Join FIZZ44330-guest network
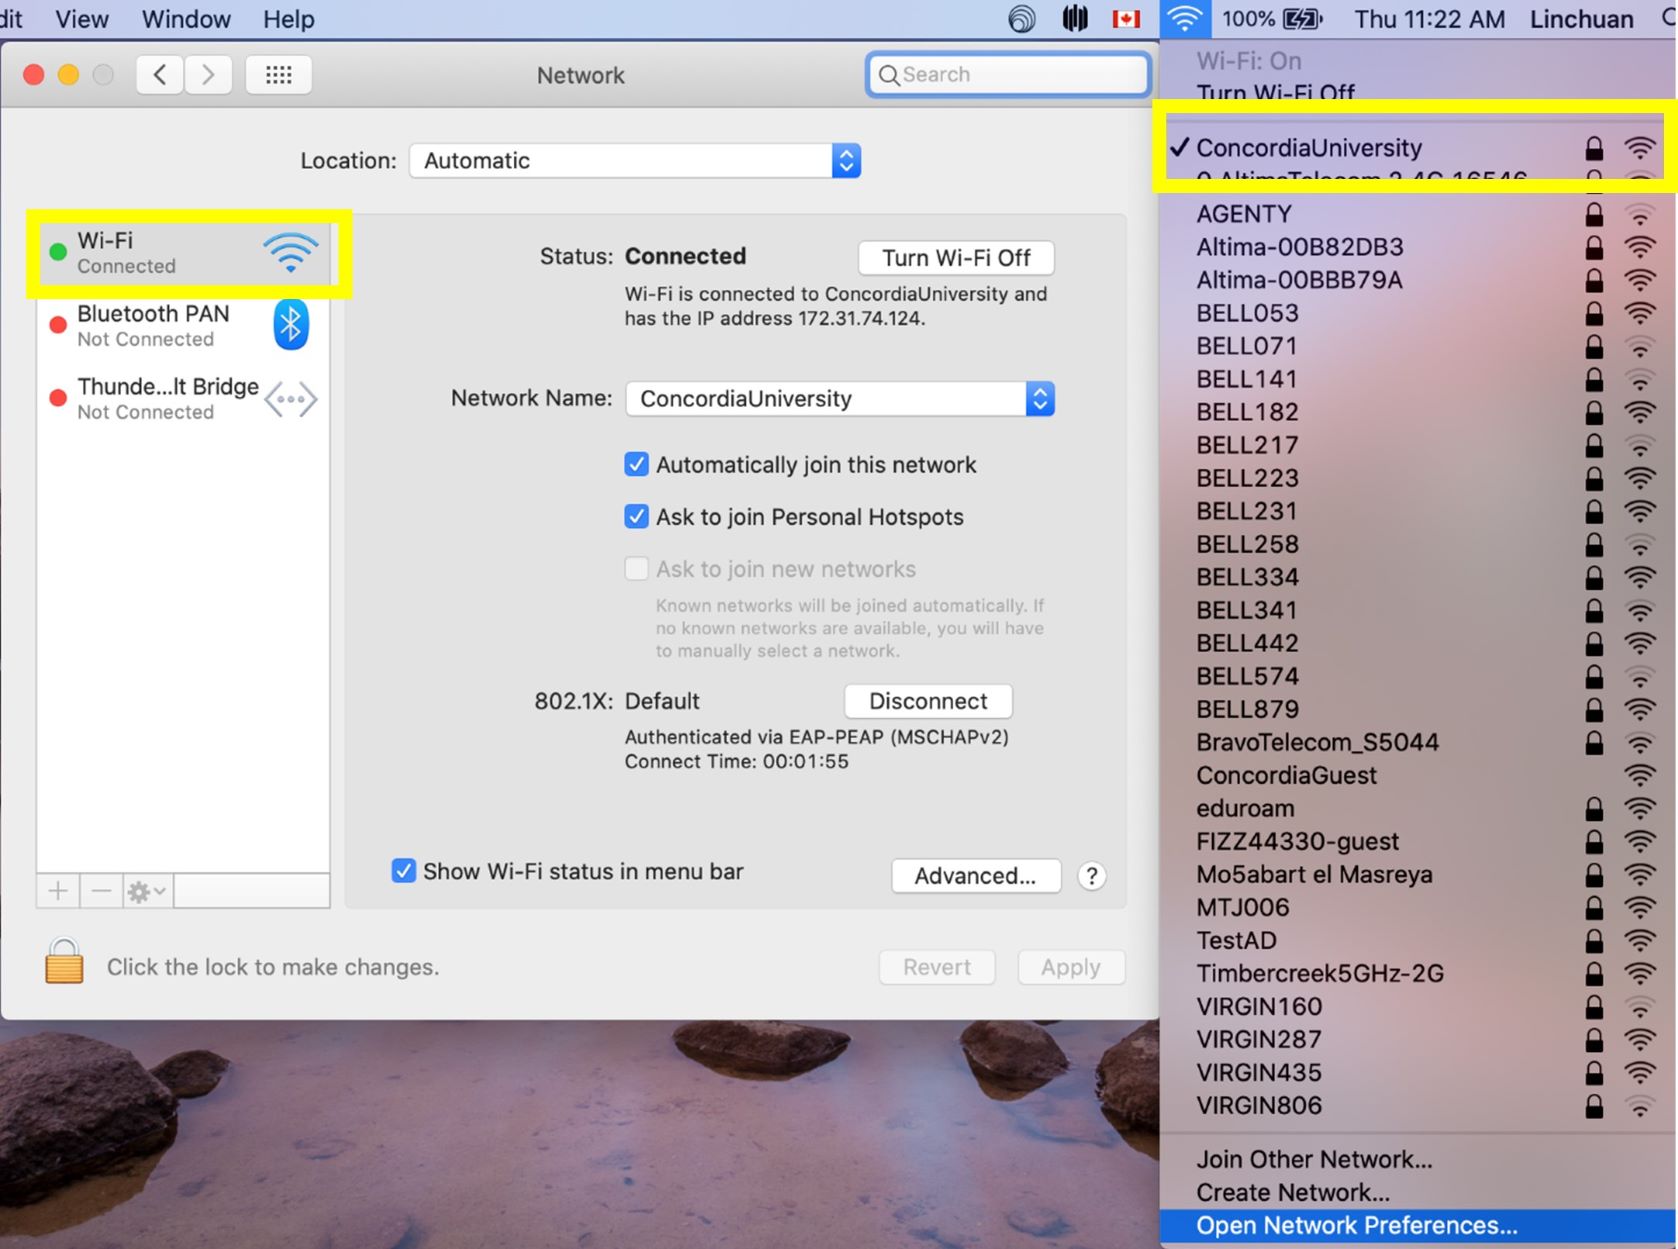Screen dimensions: 1678x1249 coord(1418,841)
